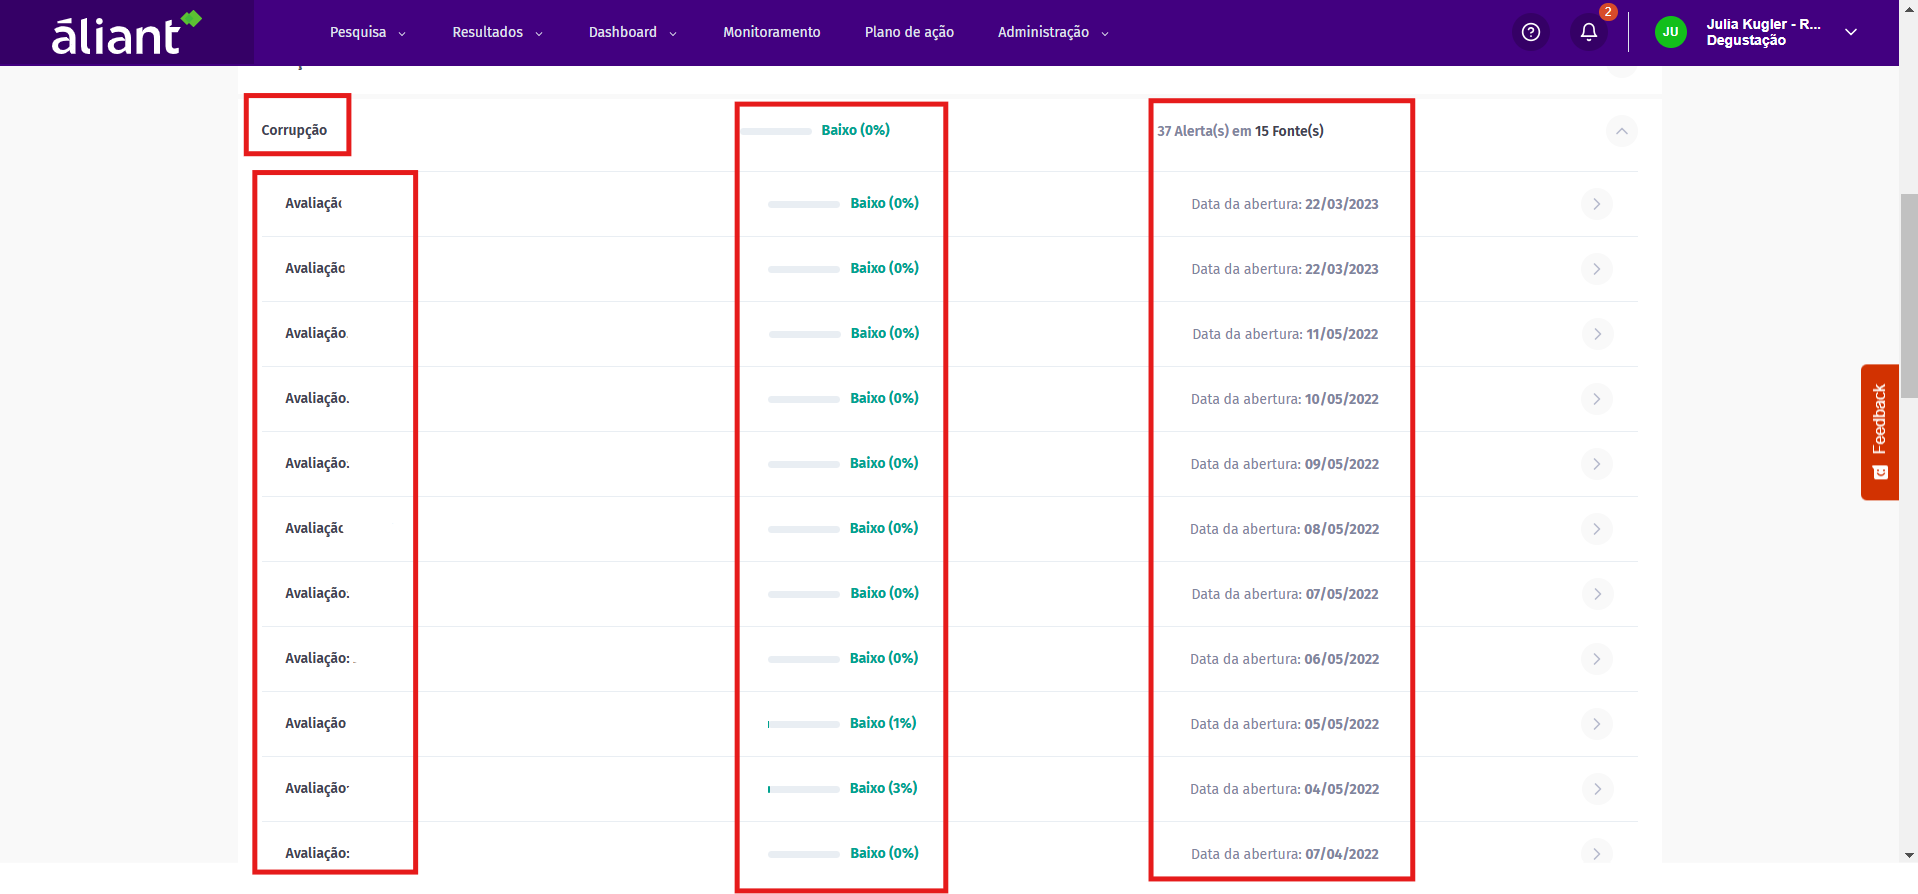Collapse the Corrupção section

click(x=1621, y=131)
